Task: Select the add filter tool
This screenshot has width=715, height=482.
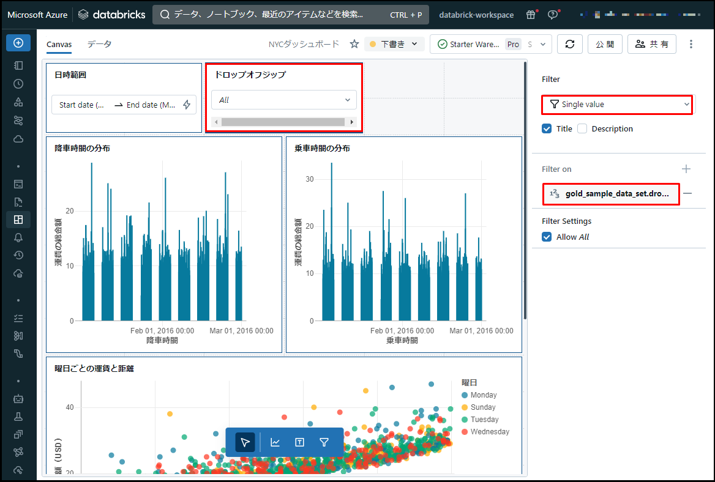Action: coord(324,442)
